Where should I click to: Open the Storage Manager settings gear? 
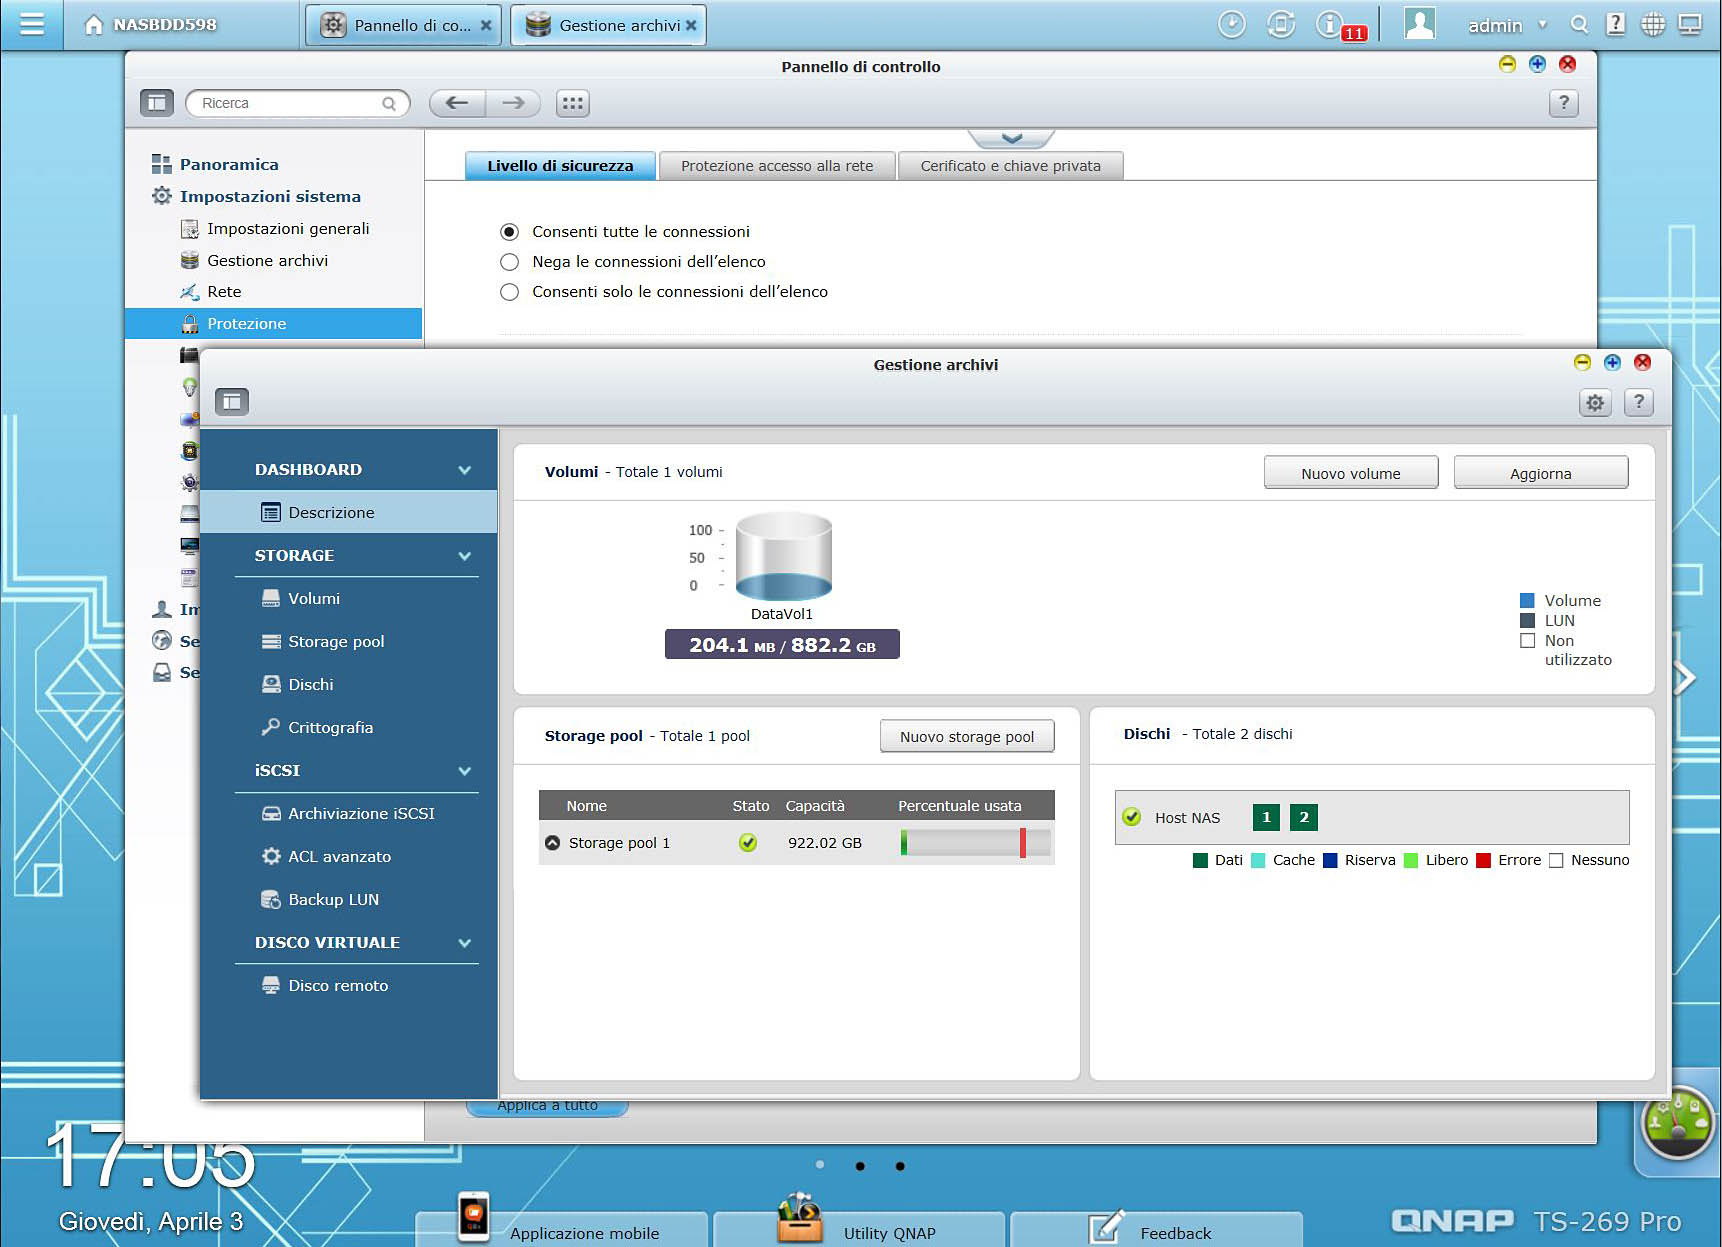point(1594,403)
